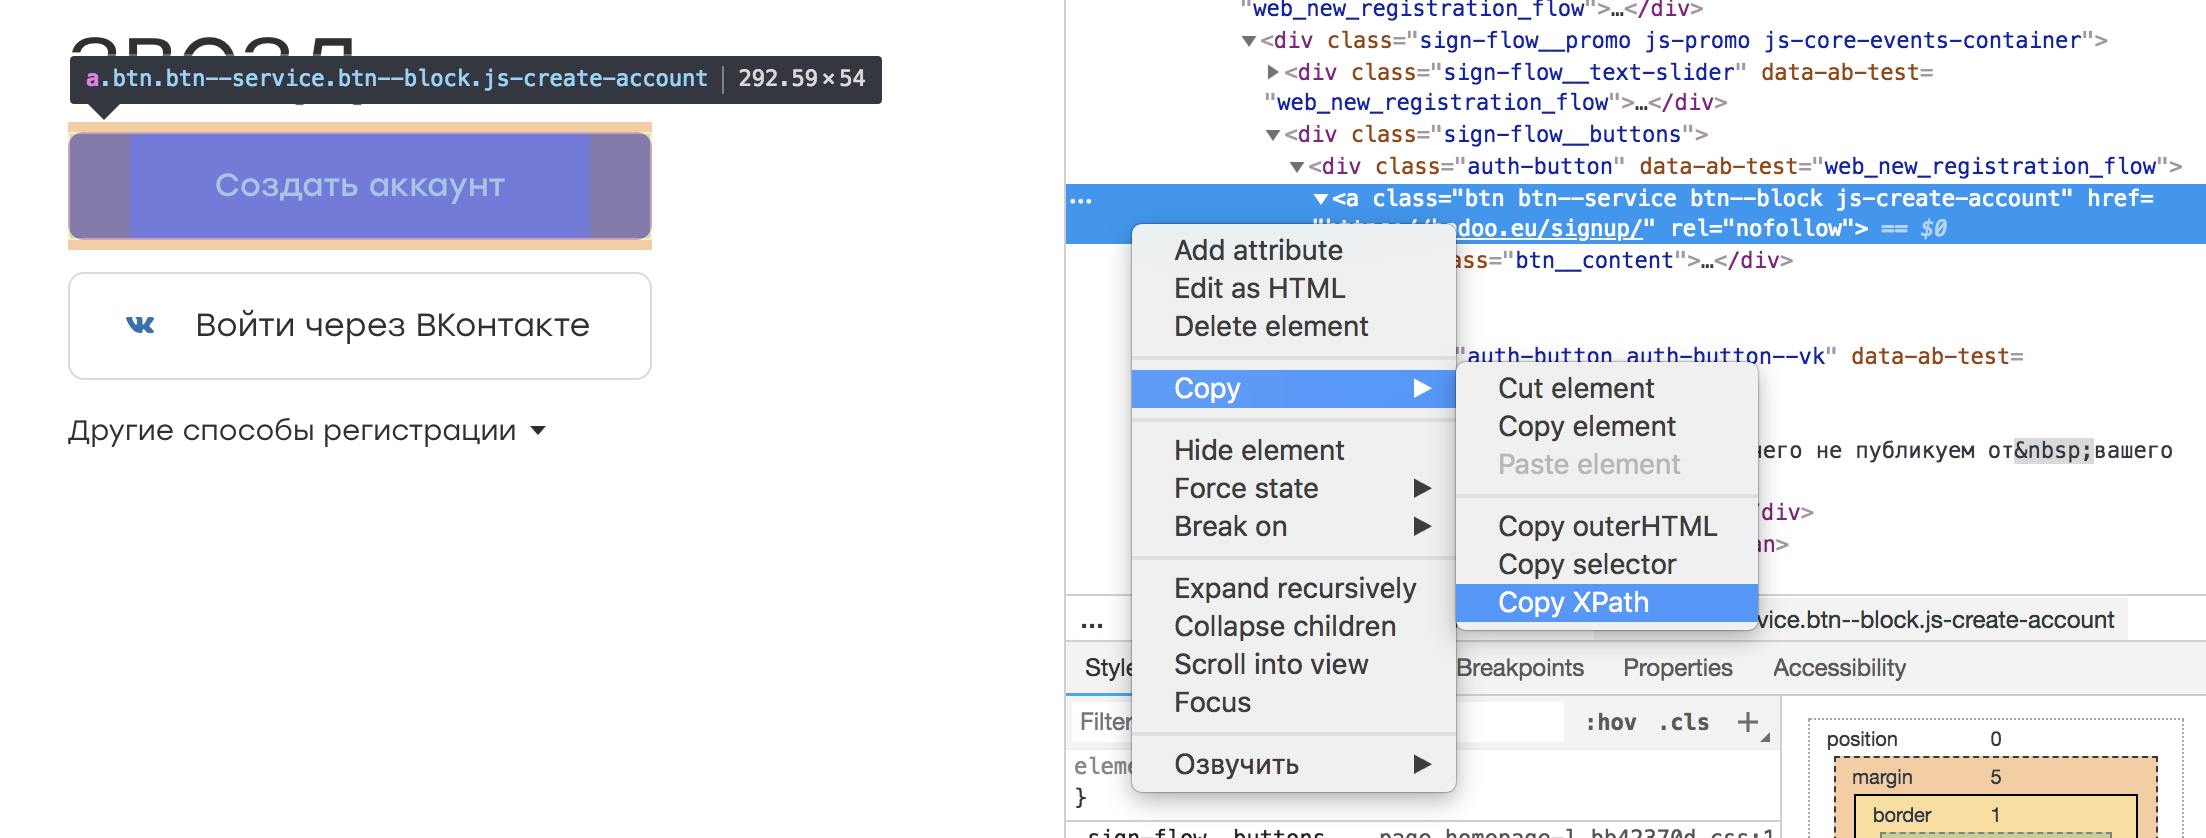Choose Expand recursively
The width and height of the screenshot is (2206, 838).
pyautogui.click(x=1293, y=588)
